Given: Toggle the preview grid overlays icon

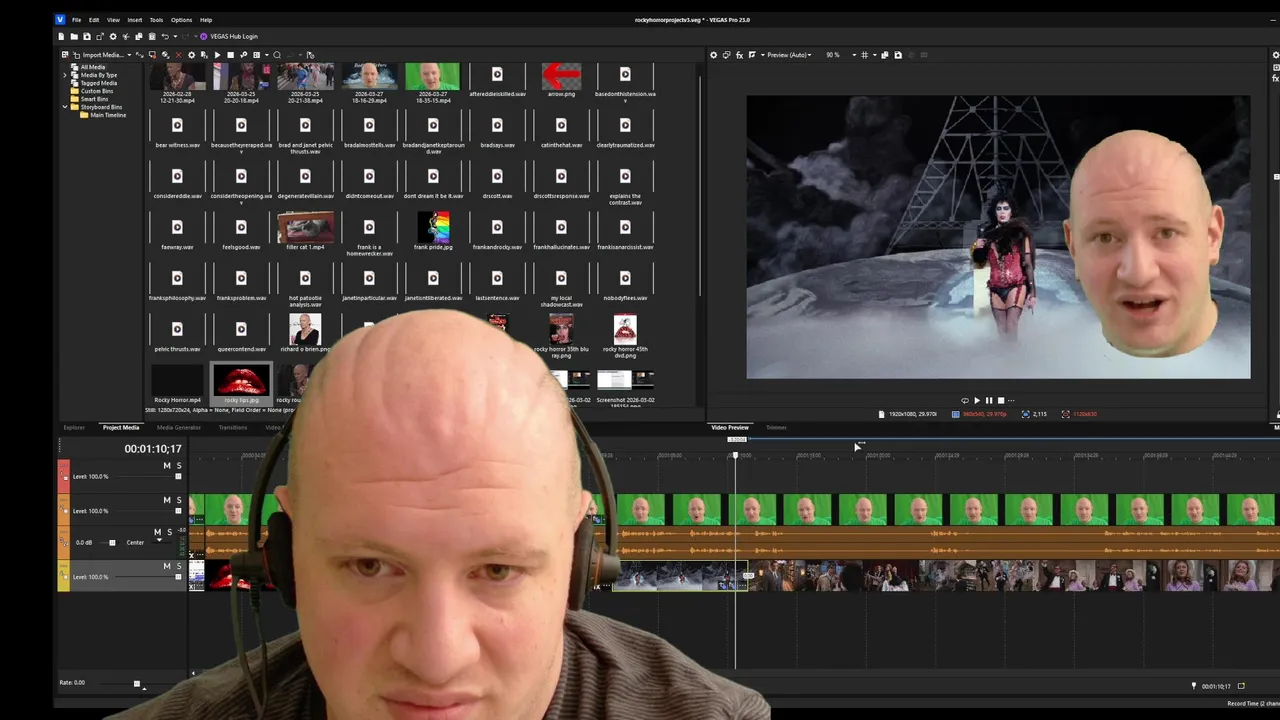Looking at the screenshot, I should coord(864,55).
